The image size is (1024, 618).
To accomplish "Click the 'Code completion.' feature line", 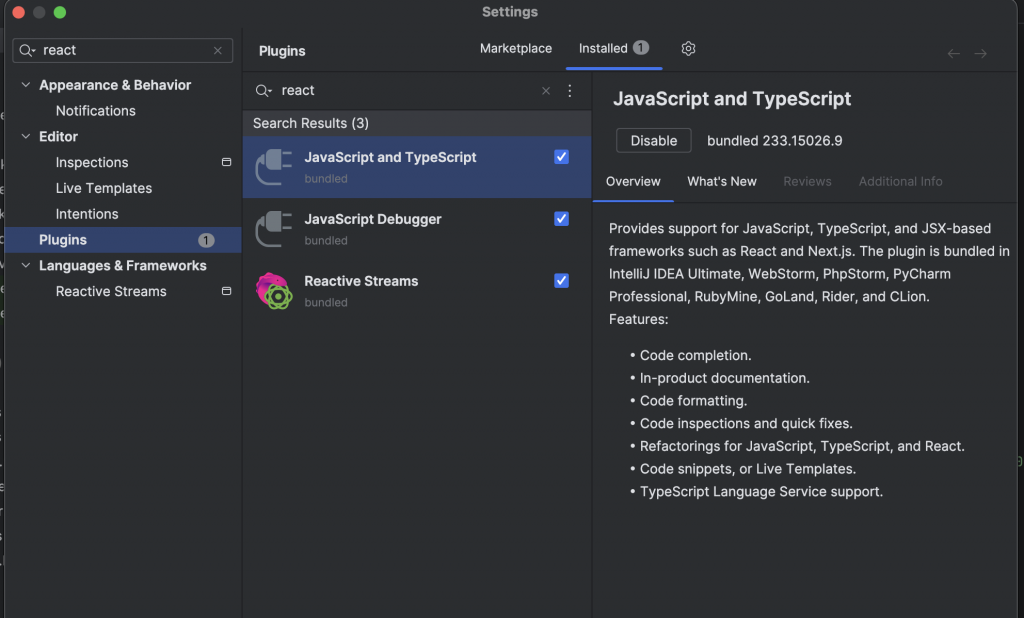I will click(x=696, y=355).
